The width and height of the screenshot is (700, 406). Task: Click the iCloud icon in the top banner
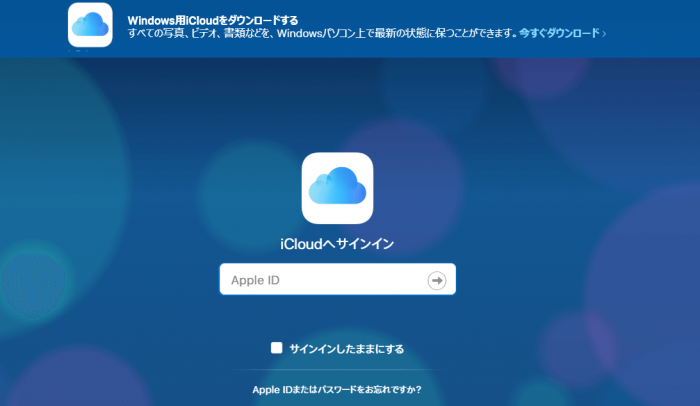90,25
